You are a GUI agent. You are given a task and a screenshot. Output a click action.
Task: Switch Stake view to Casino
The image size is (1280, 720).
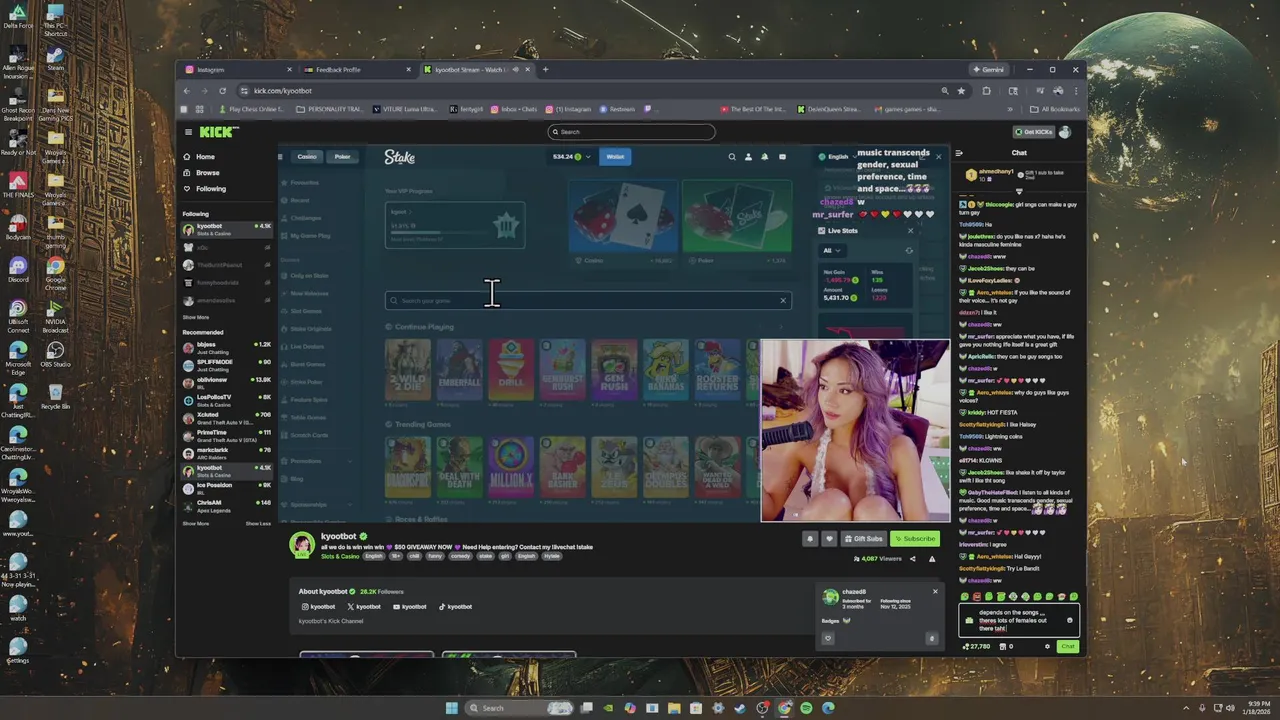(x=307, y=157)
